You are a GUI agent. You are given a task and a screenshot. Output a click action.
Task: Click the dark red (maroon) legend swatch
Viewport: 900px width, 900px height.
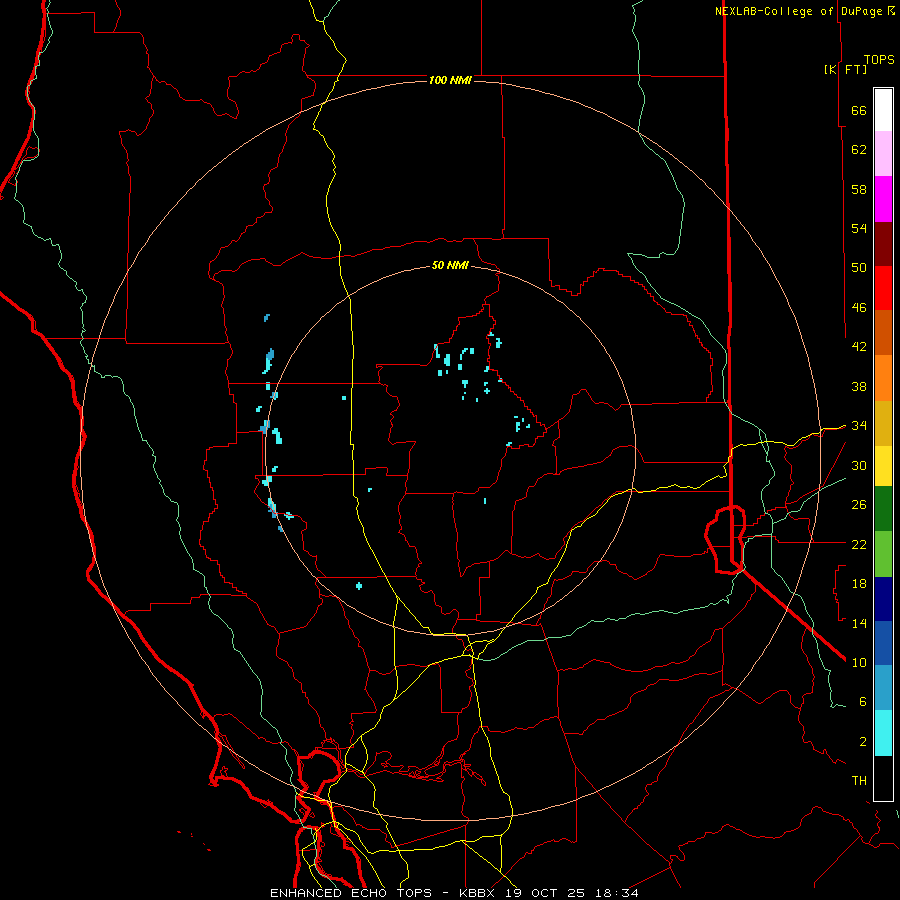click(x=883, y=244)
